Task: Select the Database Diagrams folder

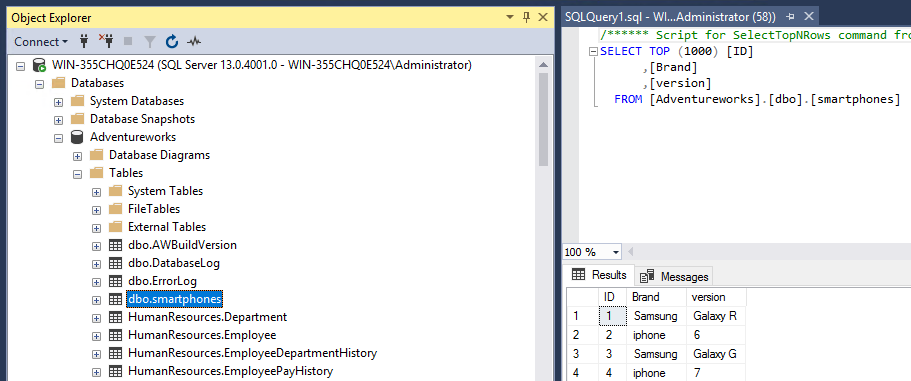Action: [x=159, y=155]
